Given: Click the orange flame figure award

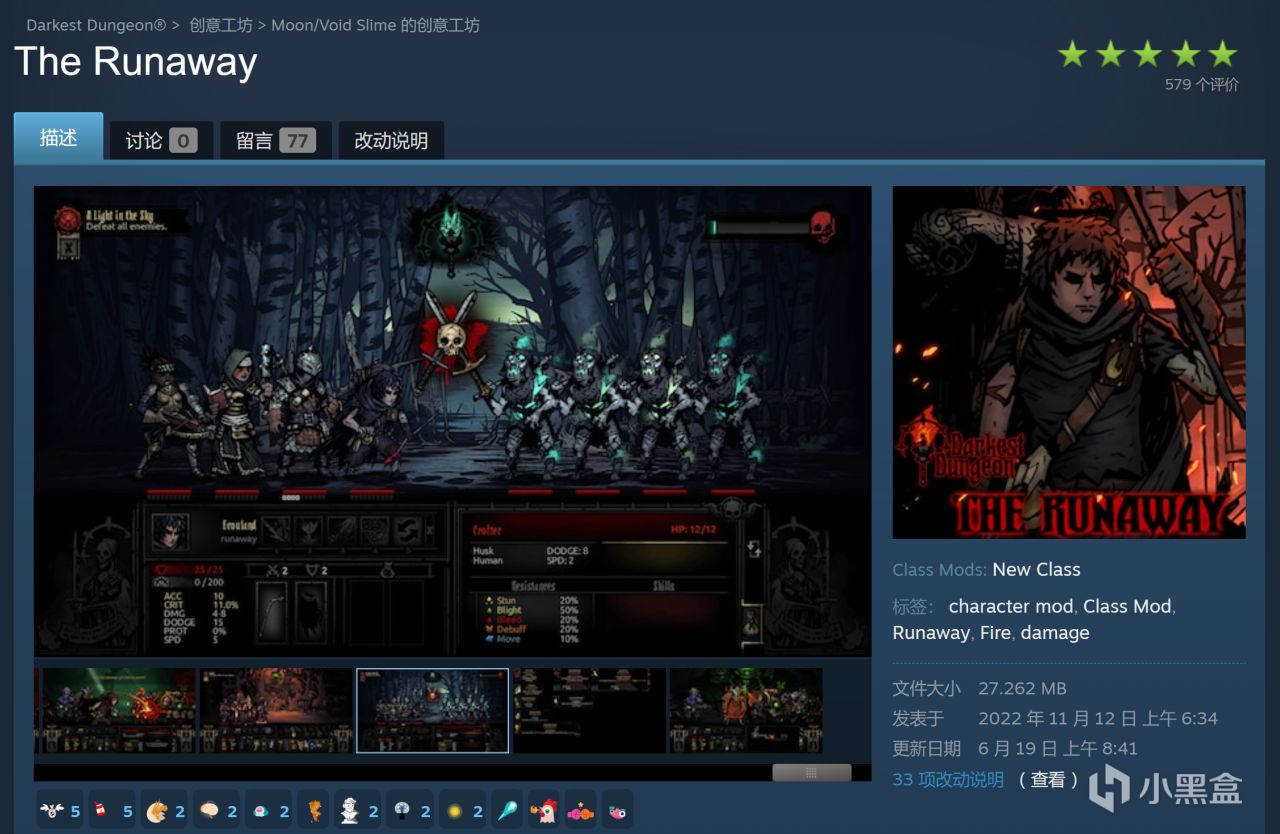Looking at the screenshot, I should [x=314, y=811].
